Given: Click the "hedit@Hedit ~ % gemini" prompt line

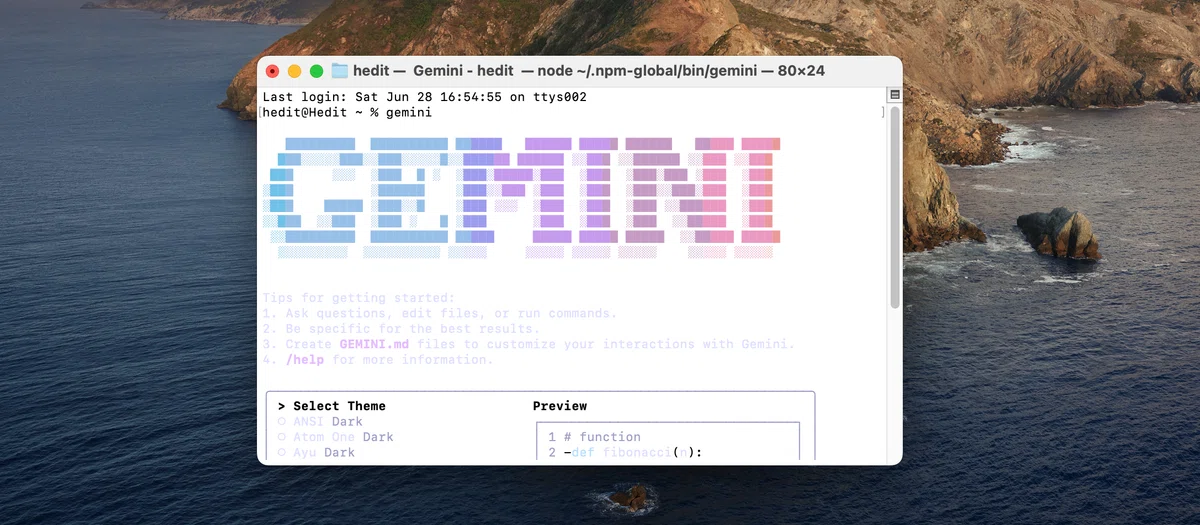Looking at the screenshot, I should pos(347,112).
